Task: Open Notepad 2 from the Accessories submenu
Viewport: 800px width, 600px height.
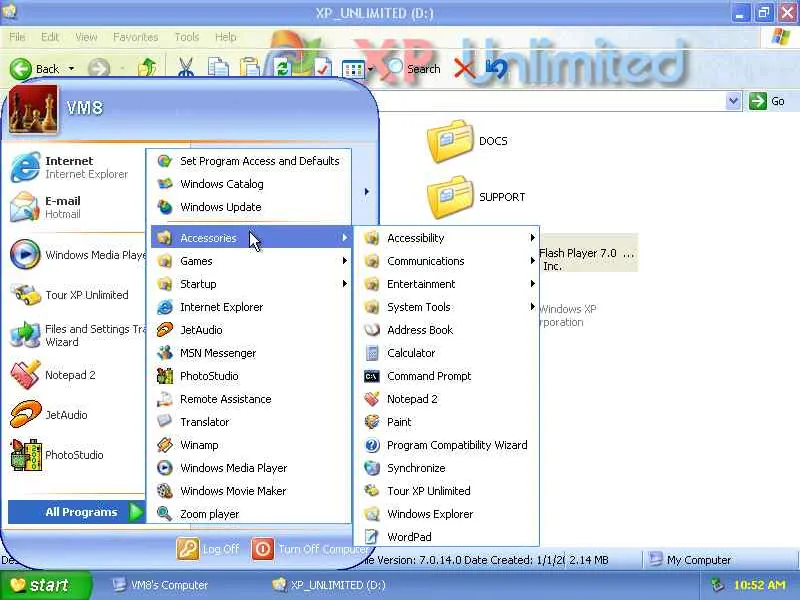Action: [447, 398]
